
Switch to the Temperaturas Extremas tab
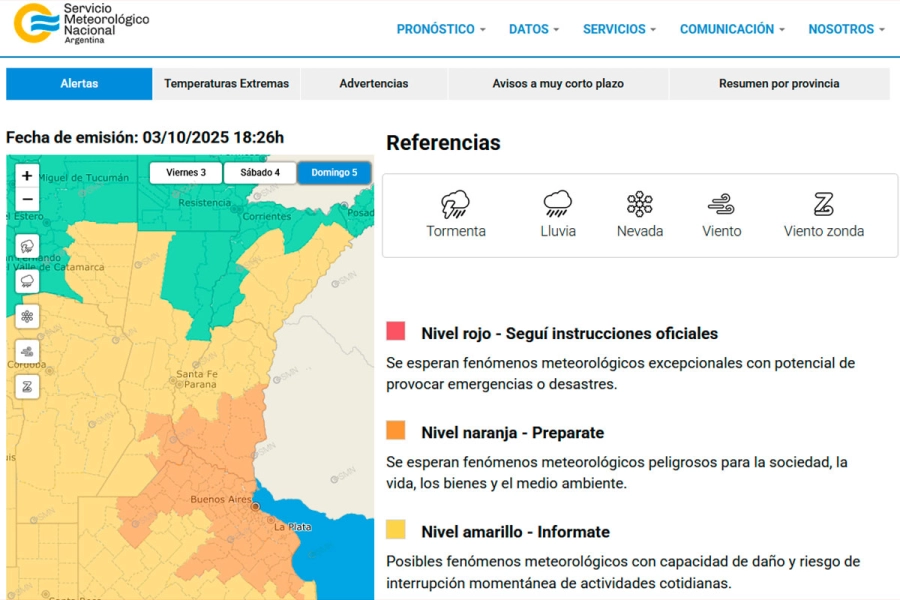pos(226,84)
